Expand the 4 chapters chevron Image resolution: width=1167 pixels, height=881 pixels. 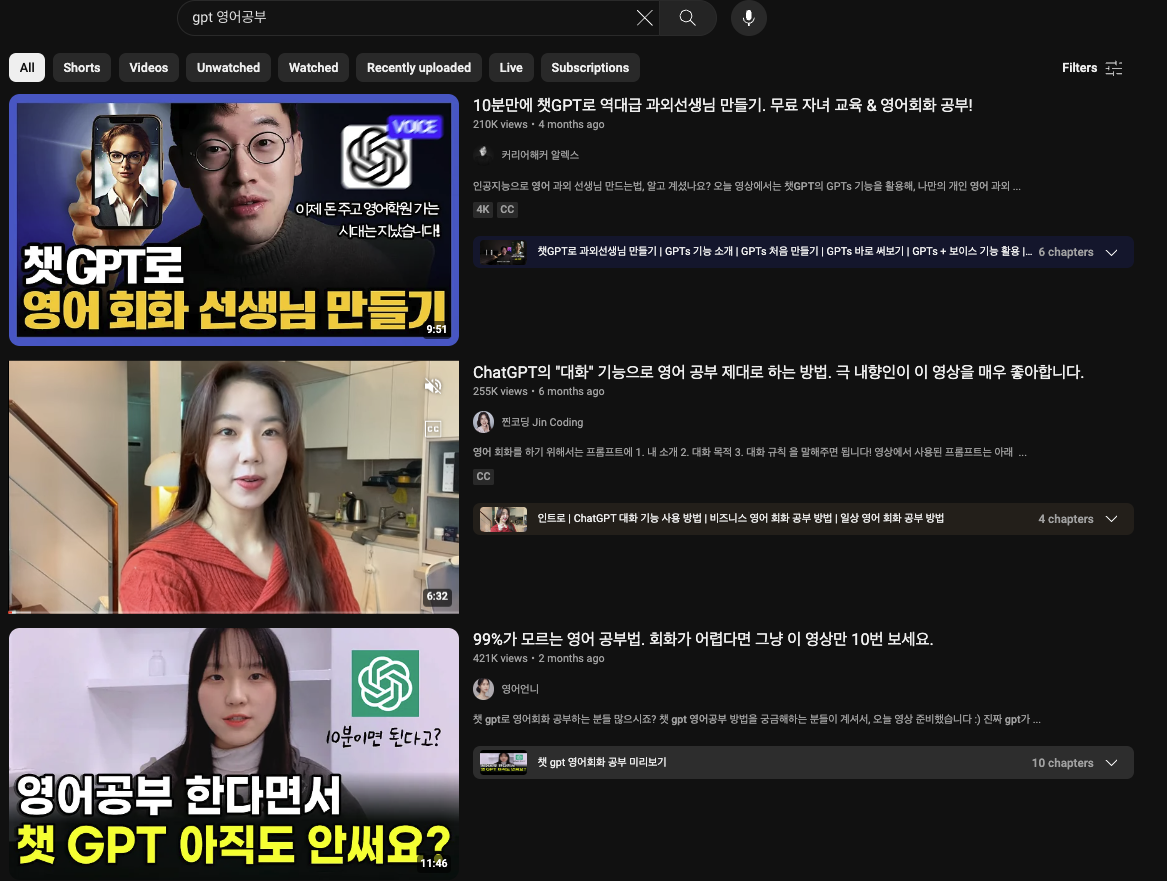click(1111, 519)
